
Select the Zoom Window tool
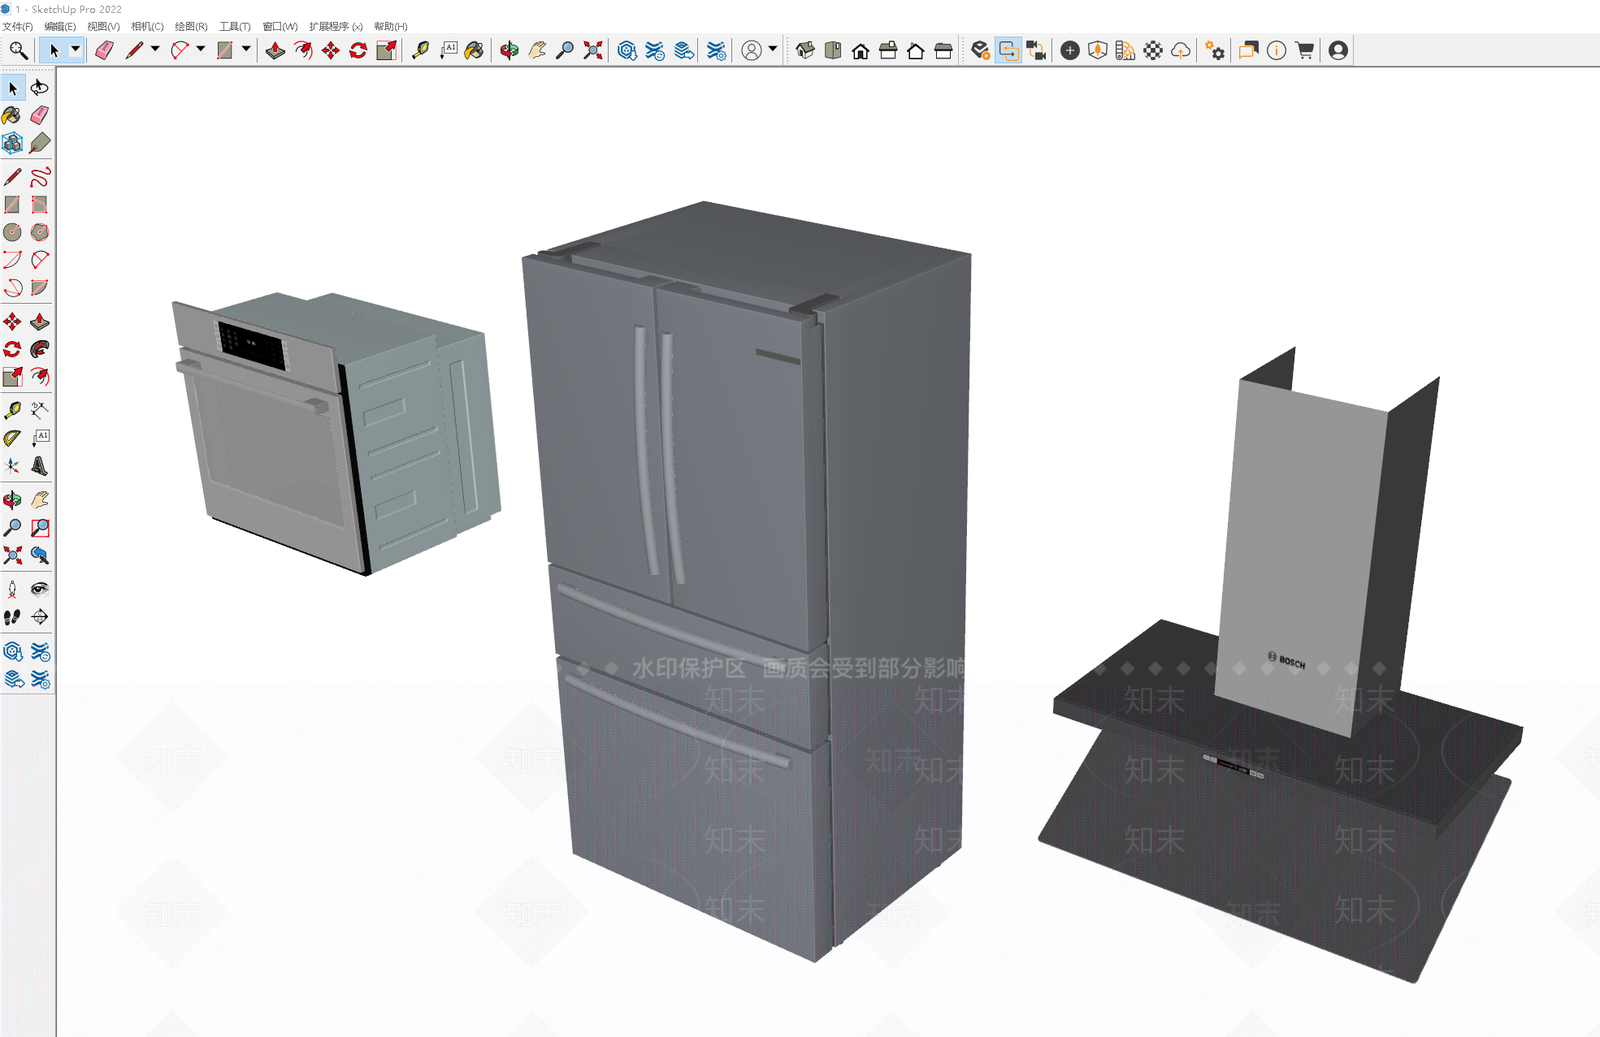tap(40, 527)
